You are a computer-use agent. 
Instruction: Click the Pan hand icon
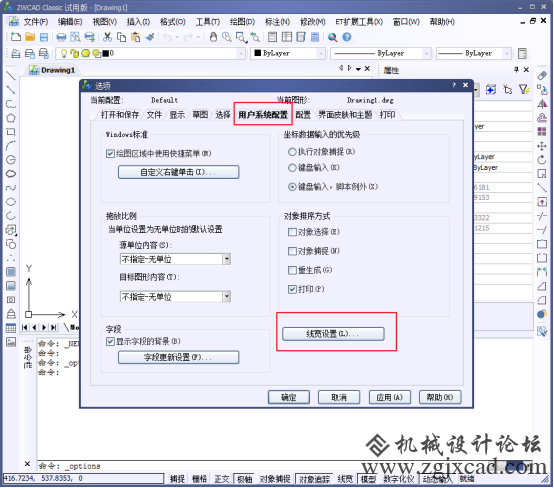point(213,37)
